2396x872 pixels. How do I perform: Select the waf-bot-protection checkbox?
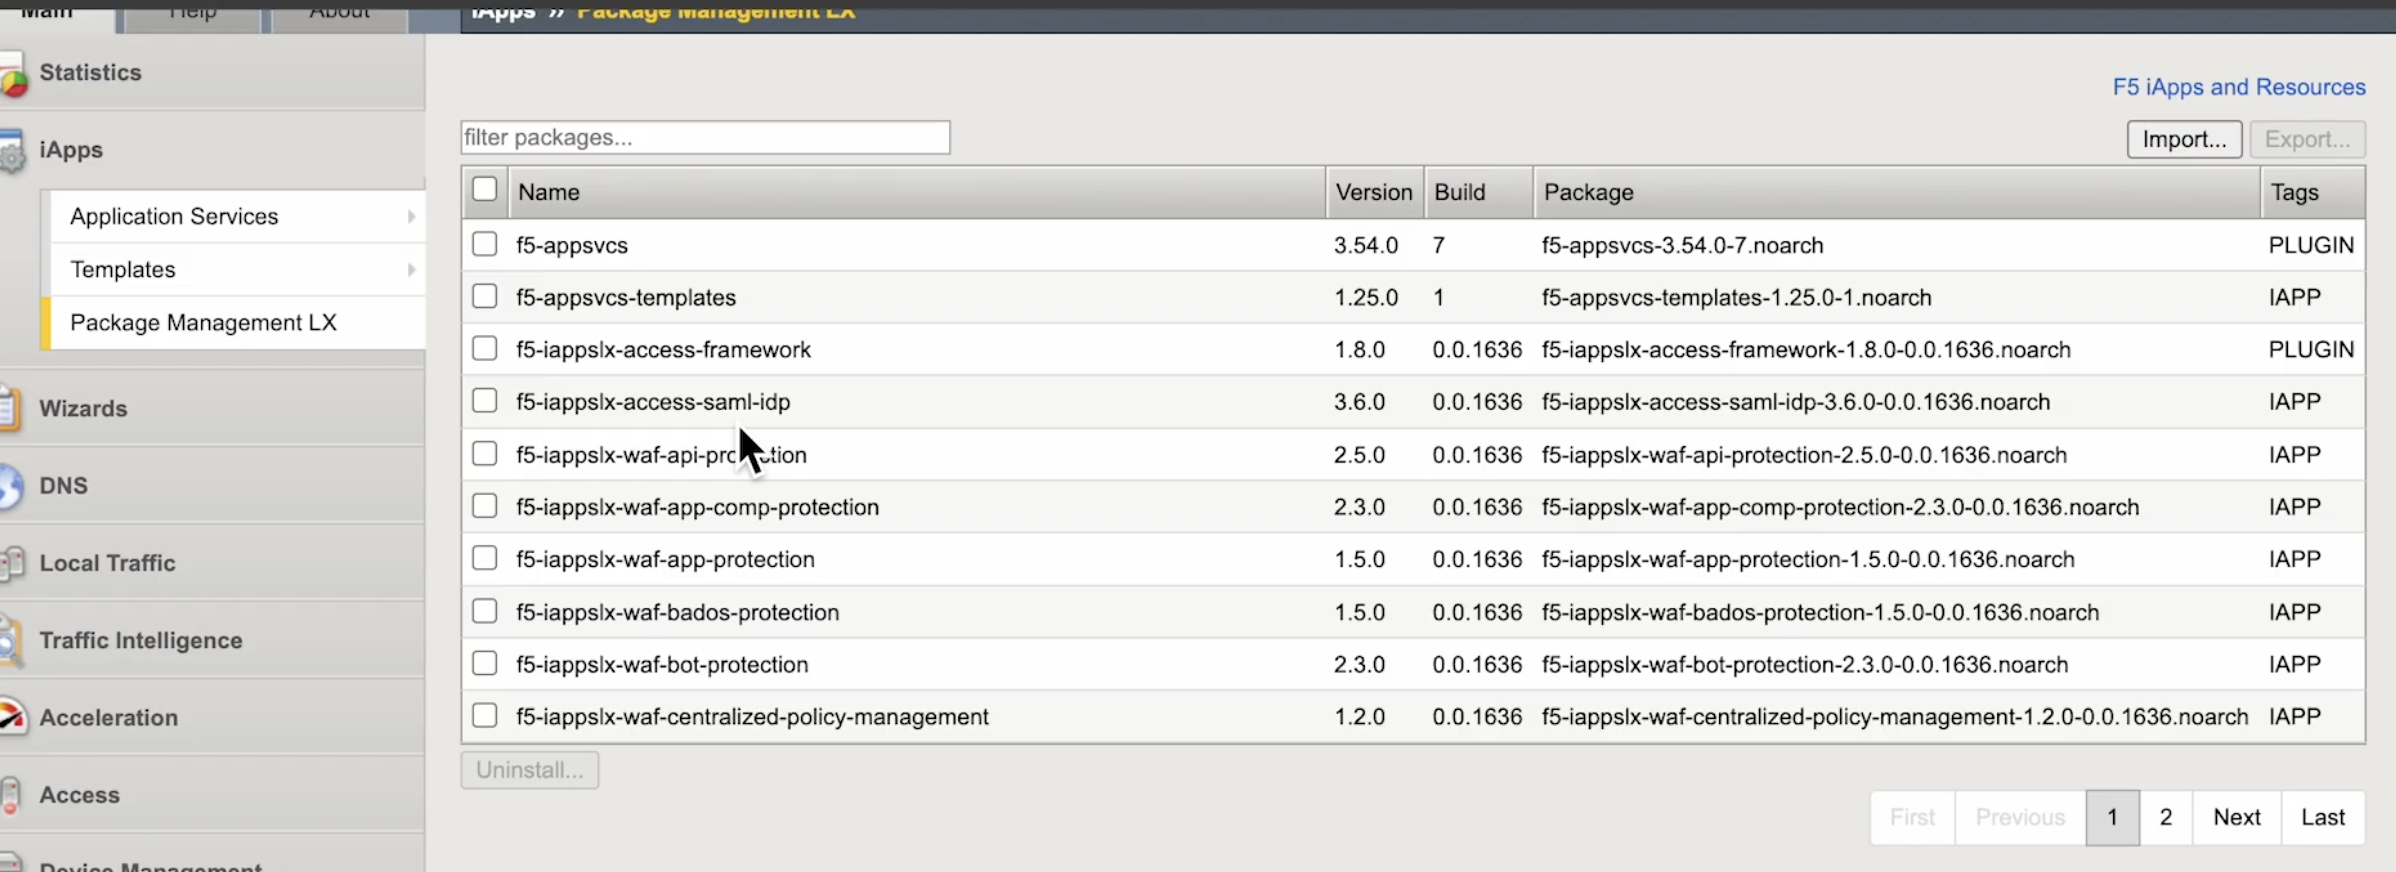485,662
